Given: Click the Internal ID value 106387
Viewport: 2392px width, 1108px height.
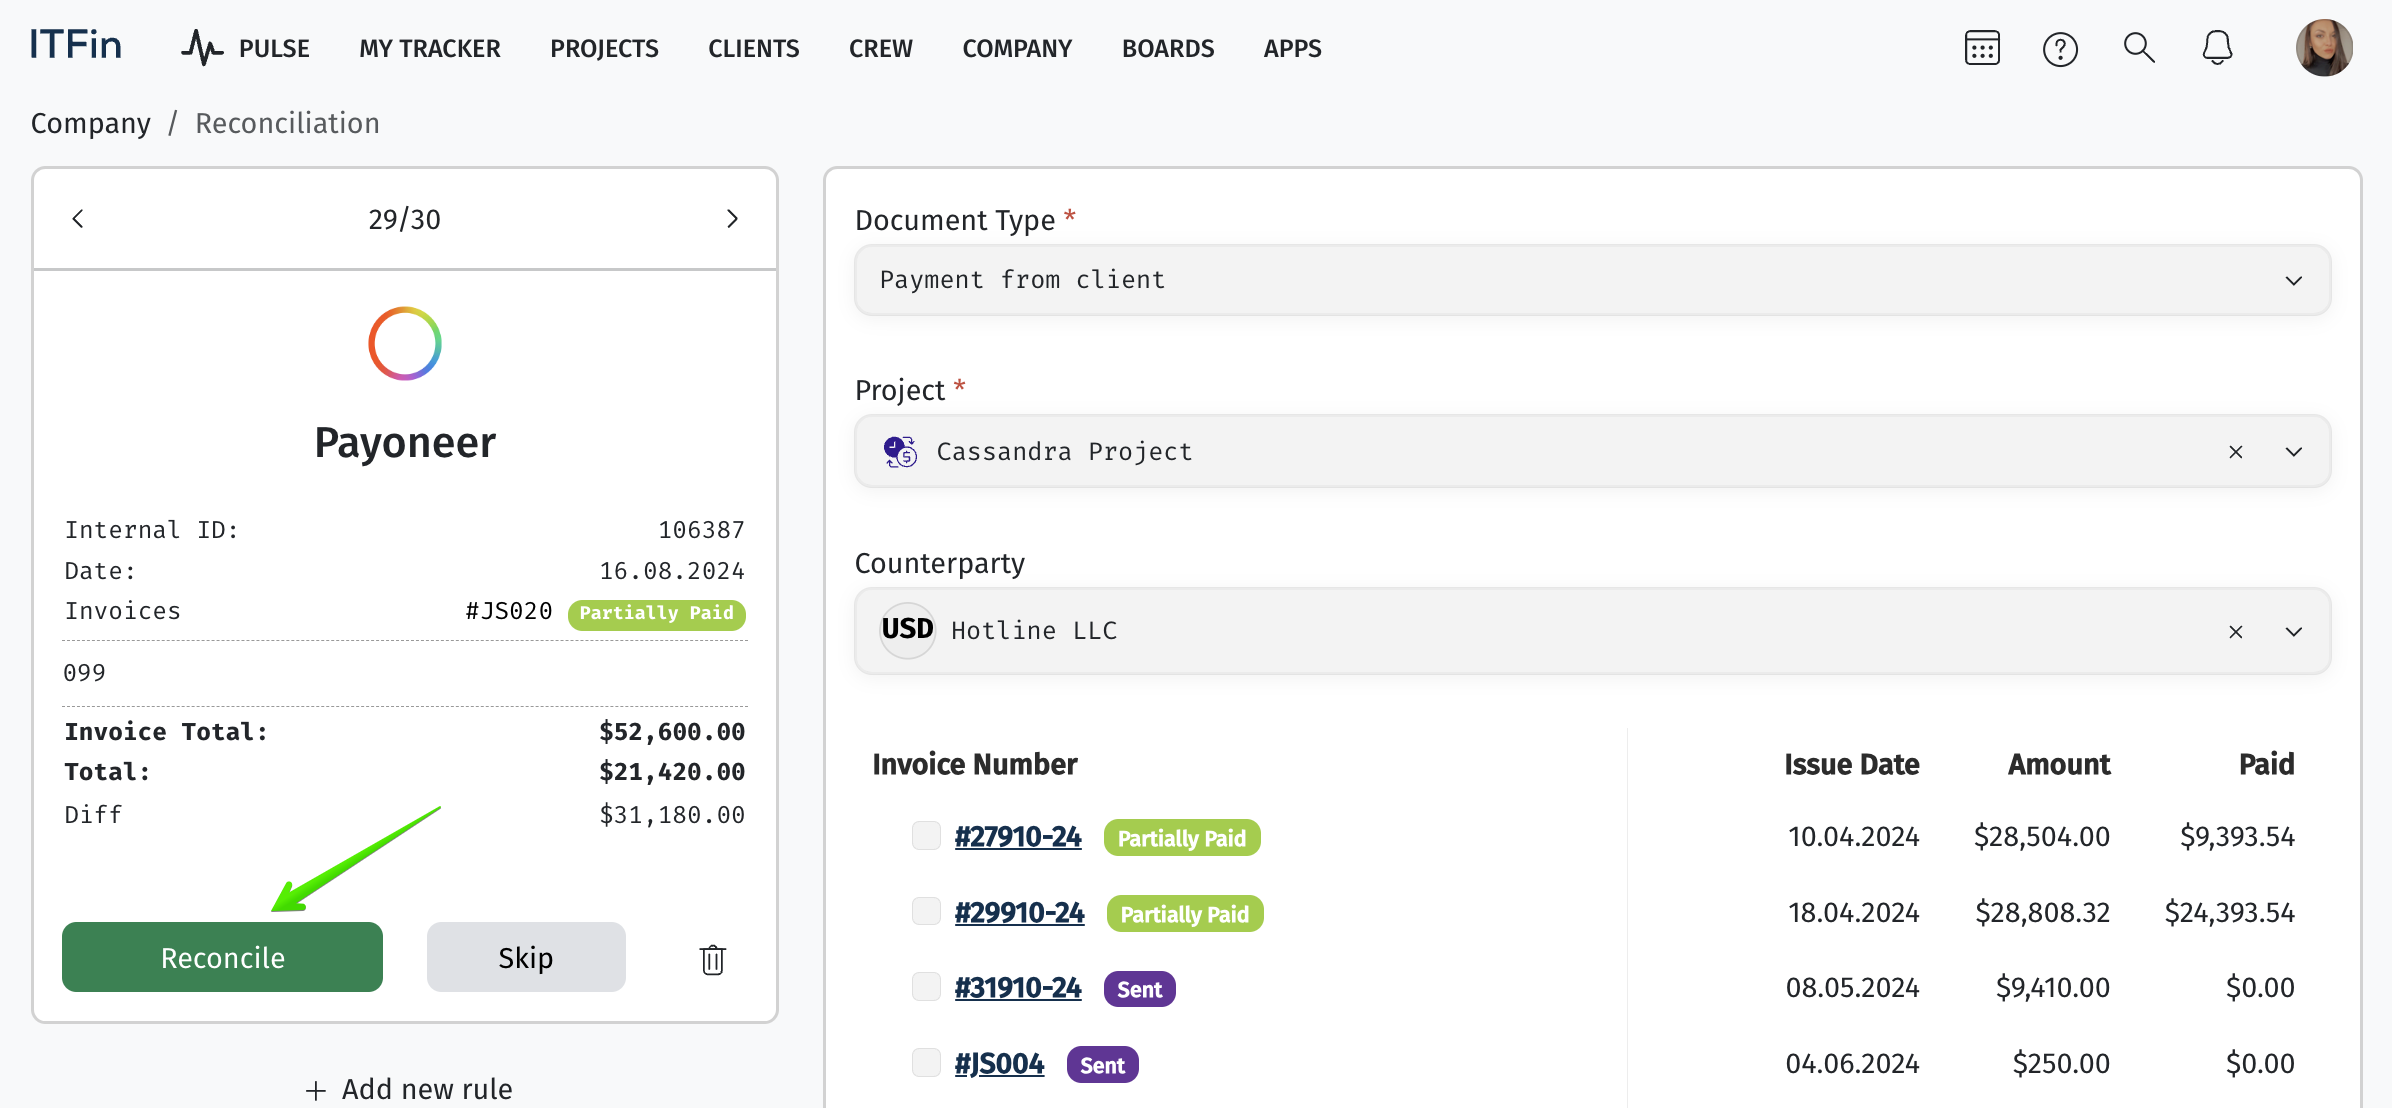Looking at the screenshot, I should coord(701,530).
